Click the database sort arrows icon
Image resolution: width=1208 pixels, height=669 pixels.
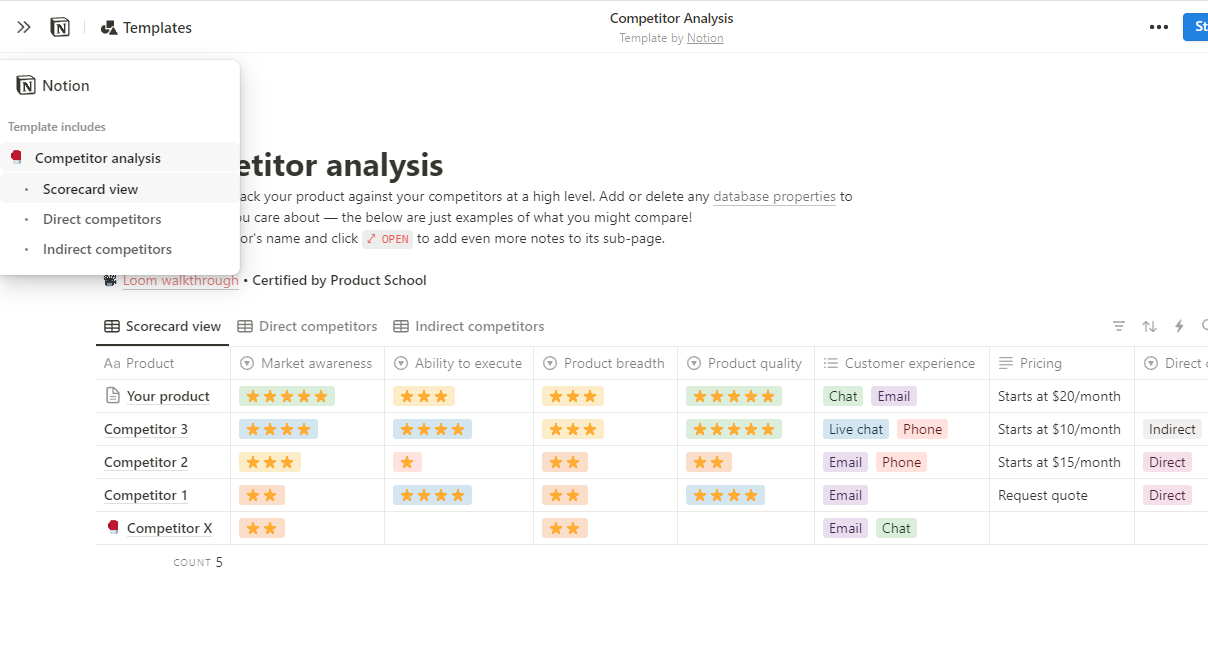click(1150, 326)
